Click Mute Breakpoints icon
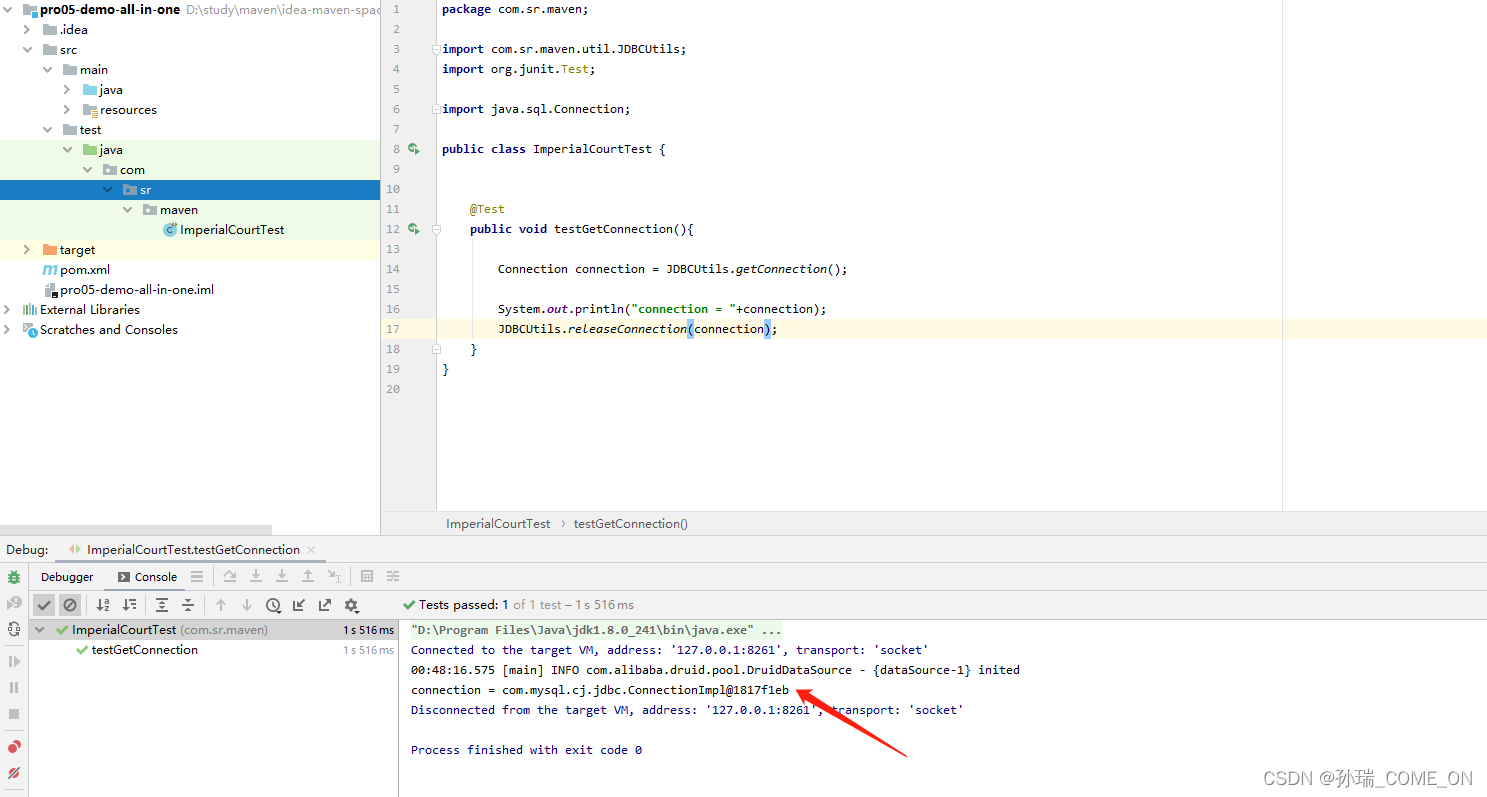The image size is (1487, 797). pos(14,773)
